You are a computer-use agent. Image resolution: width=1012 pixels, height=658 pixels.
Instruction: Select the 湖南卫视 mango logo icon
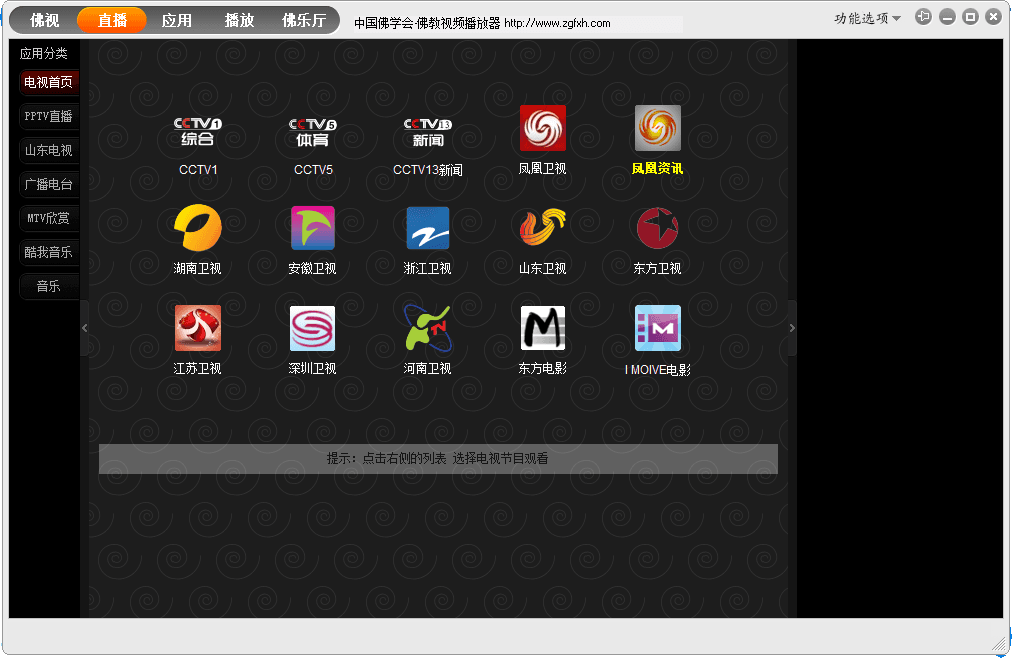pyautogui.click(x=197, y=227)
